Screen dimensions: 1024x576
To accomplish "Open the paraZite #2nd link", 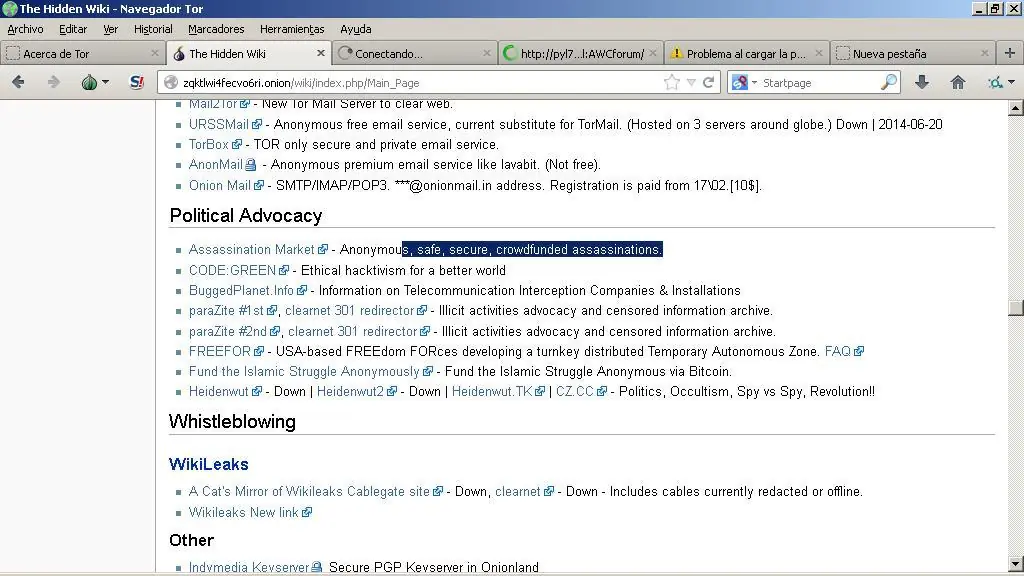I will click(228, 332).
